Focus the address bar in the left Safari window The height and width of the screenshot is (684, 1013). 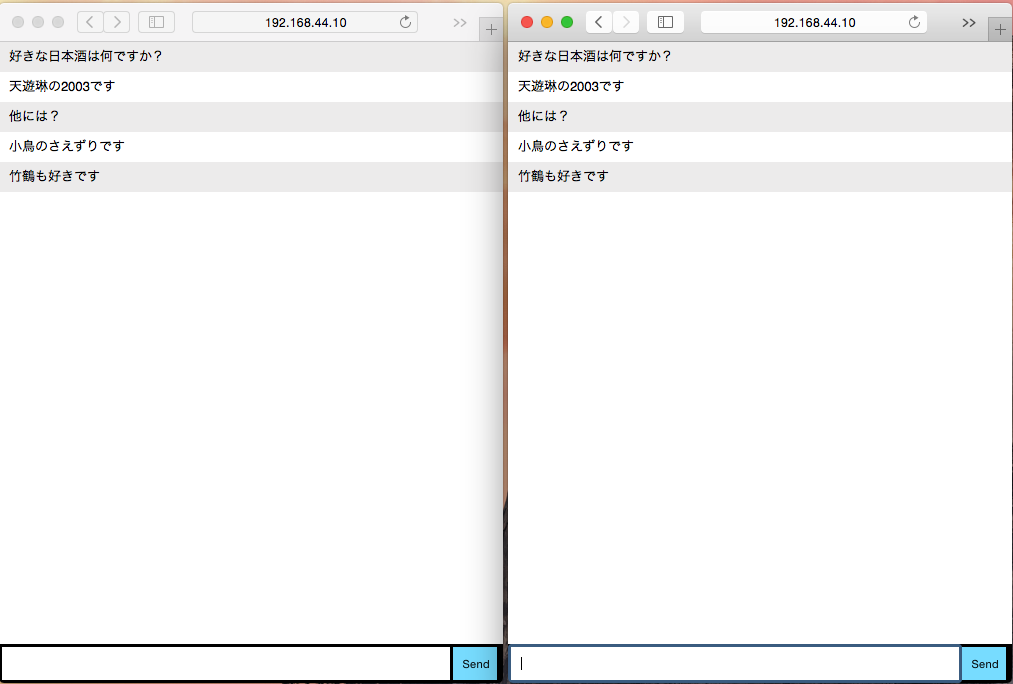pos(305,23)
